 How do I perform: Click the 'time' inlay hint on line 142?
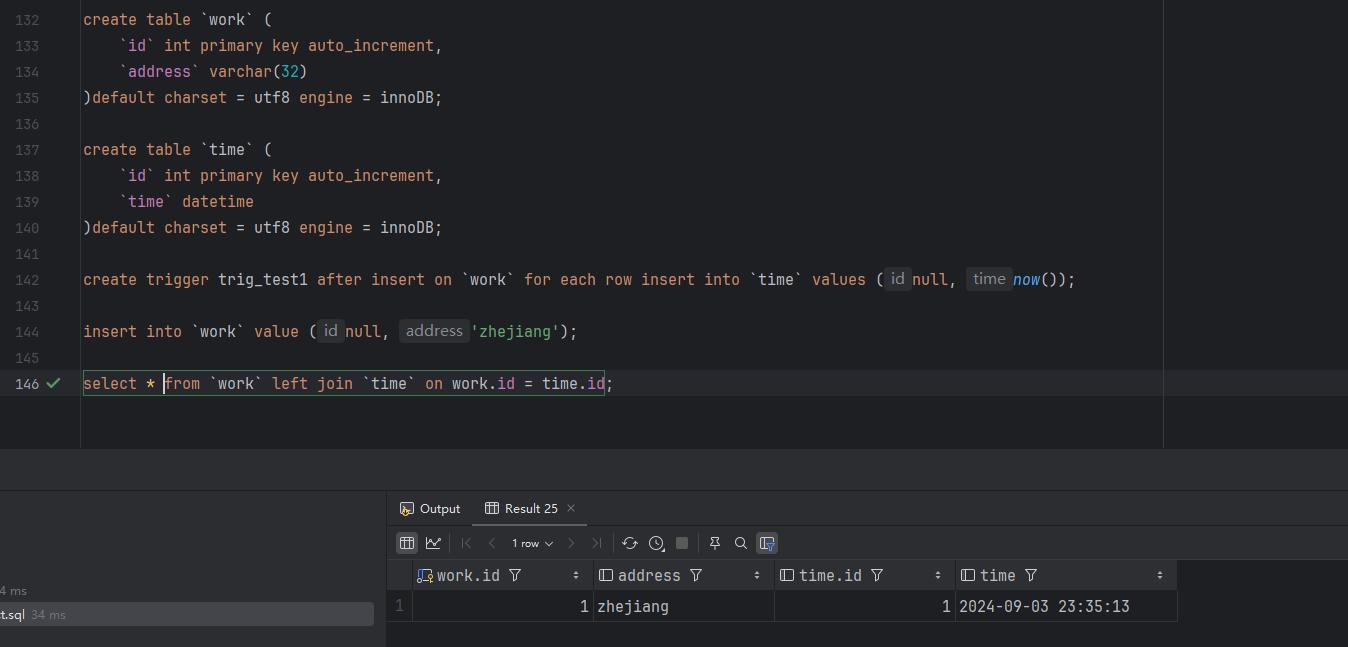pyautogui.click(x=989, y=279)
